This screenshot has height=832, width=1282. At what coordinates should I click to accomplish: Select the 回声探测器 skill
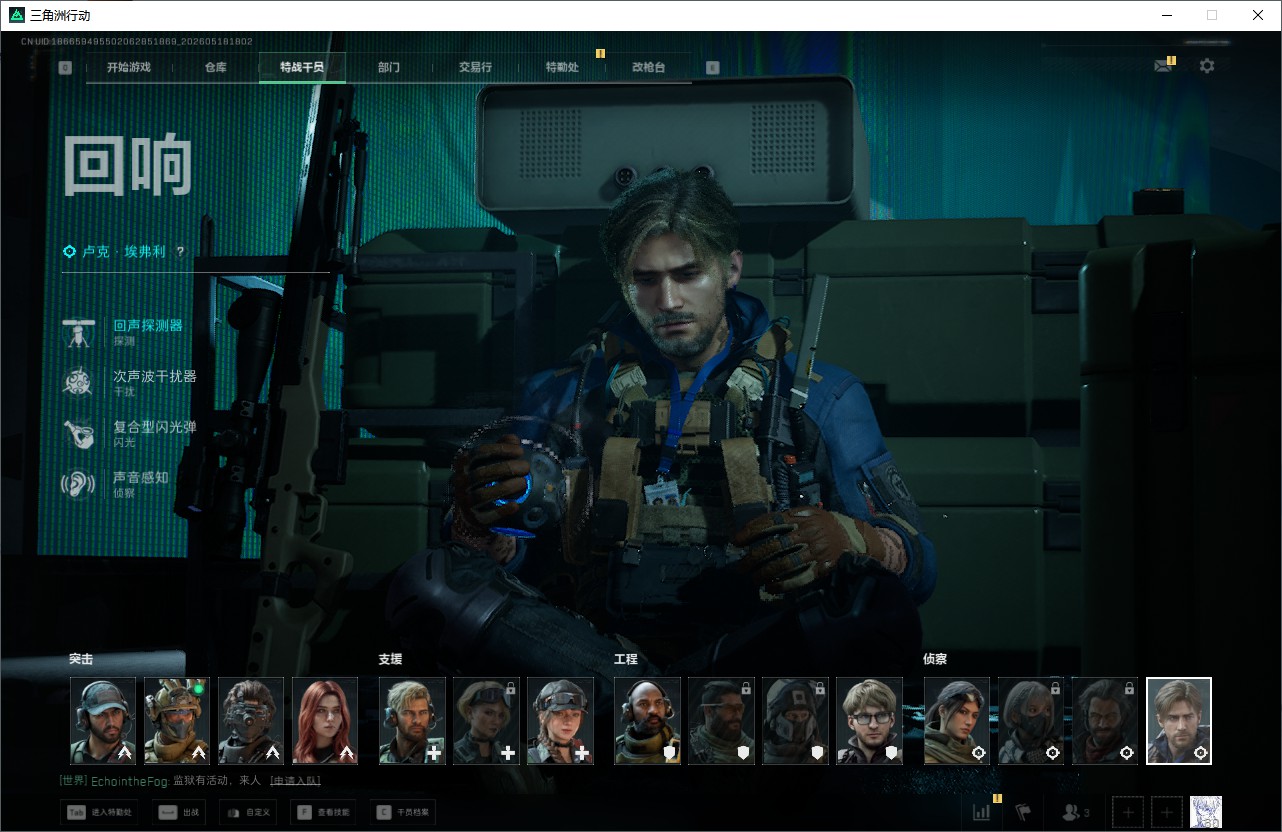(130, 331)
